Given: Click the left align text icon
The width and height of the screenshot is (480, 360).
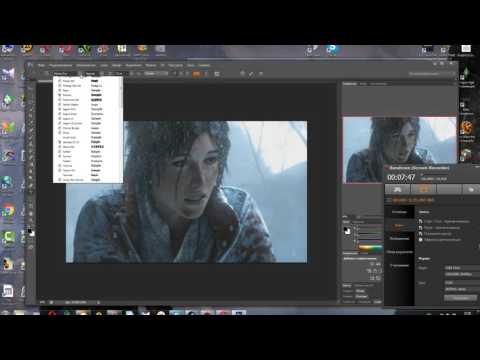Looking at the screenshot, I should coord(175,74).
